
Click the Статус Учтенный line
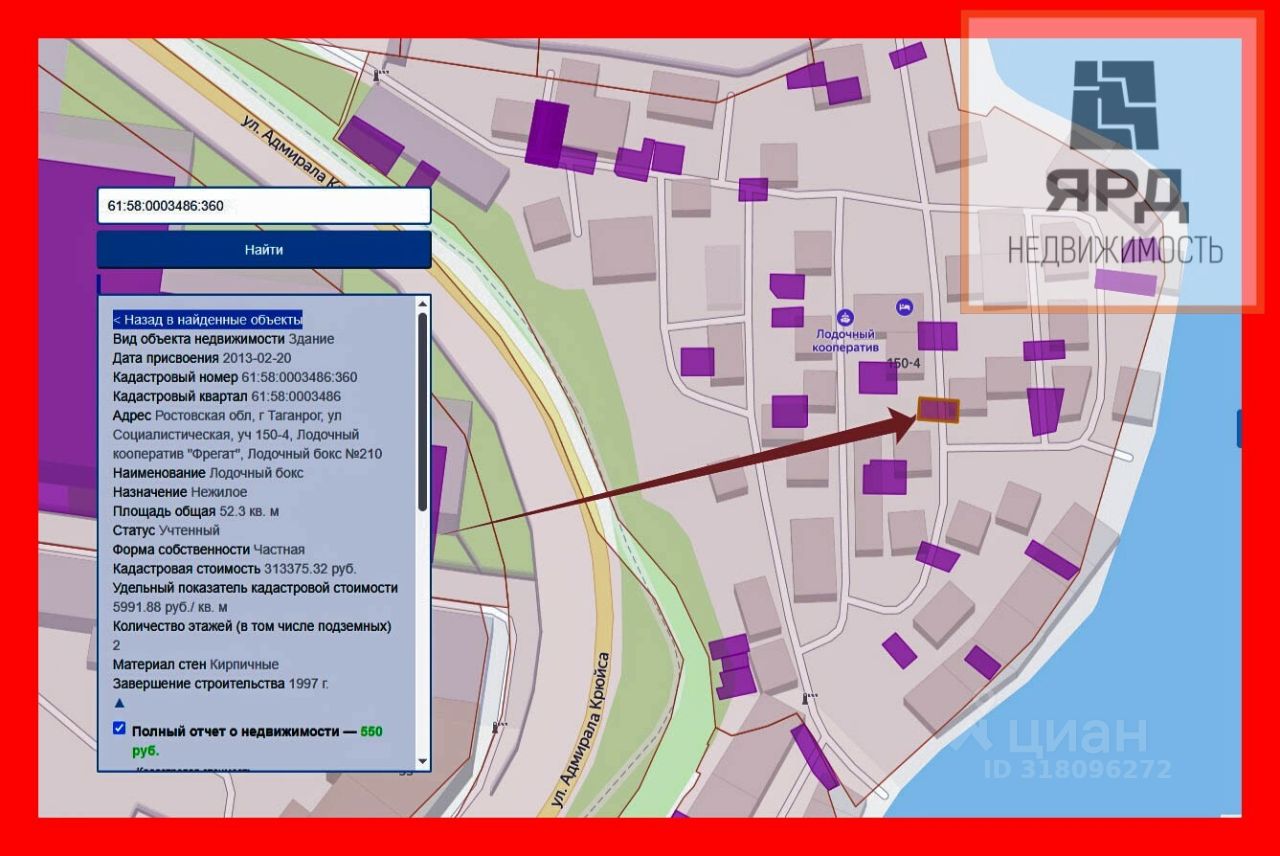point(166,530)
